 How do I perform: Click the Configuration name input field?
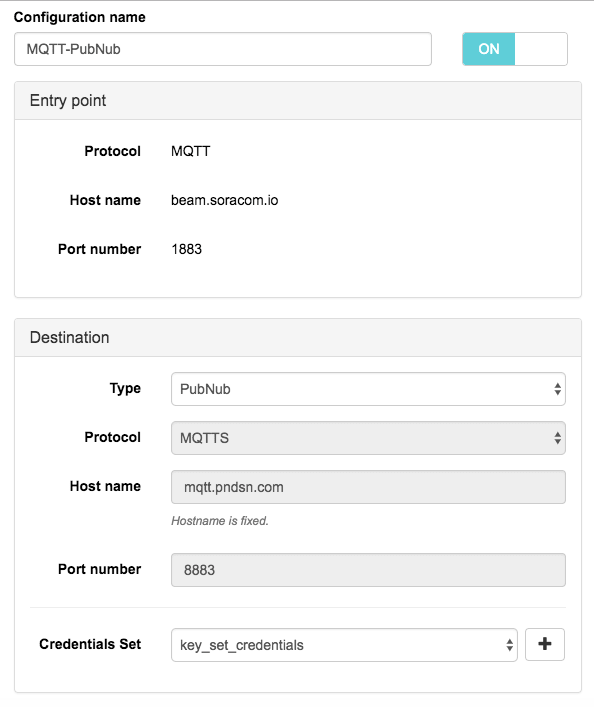click(223, 49)
